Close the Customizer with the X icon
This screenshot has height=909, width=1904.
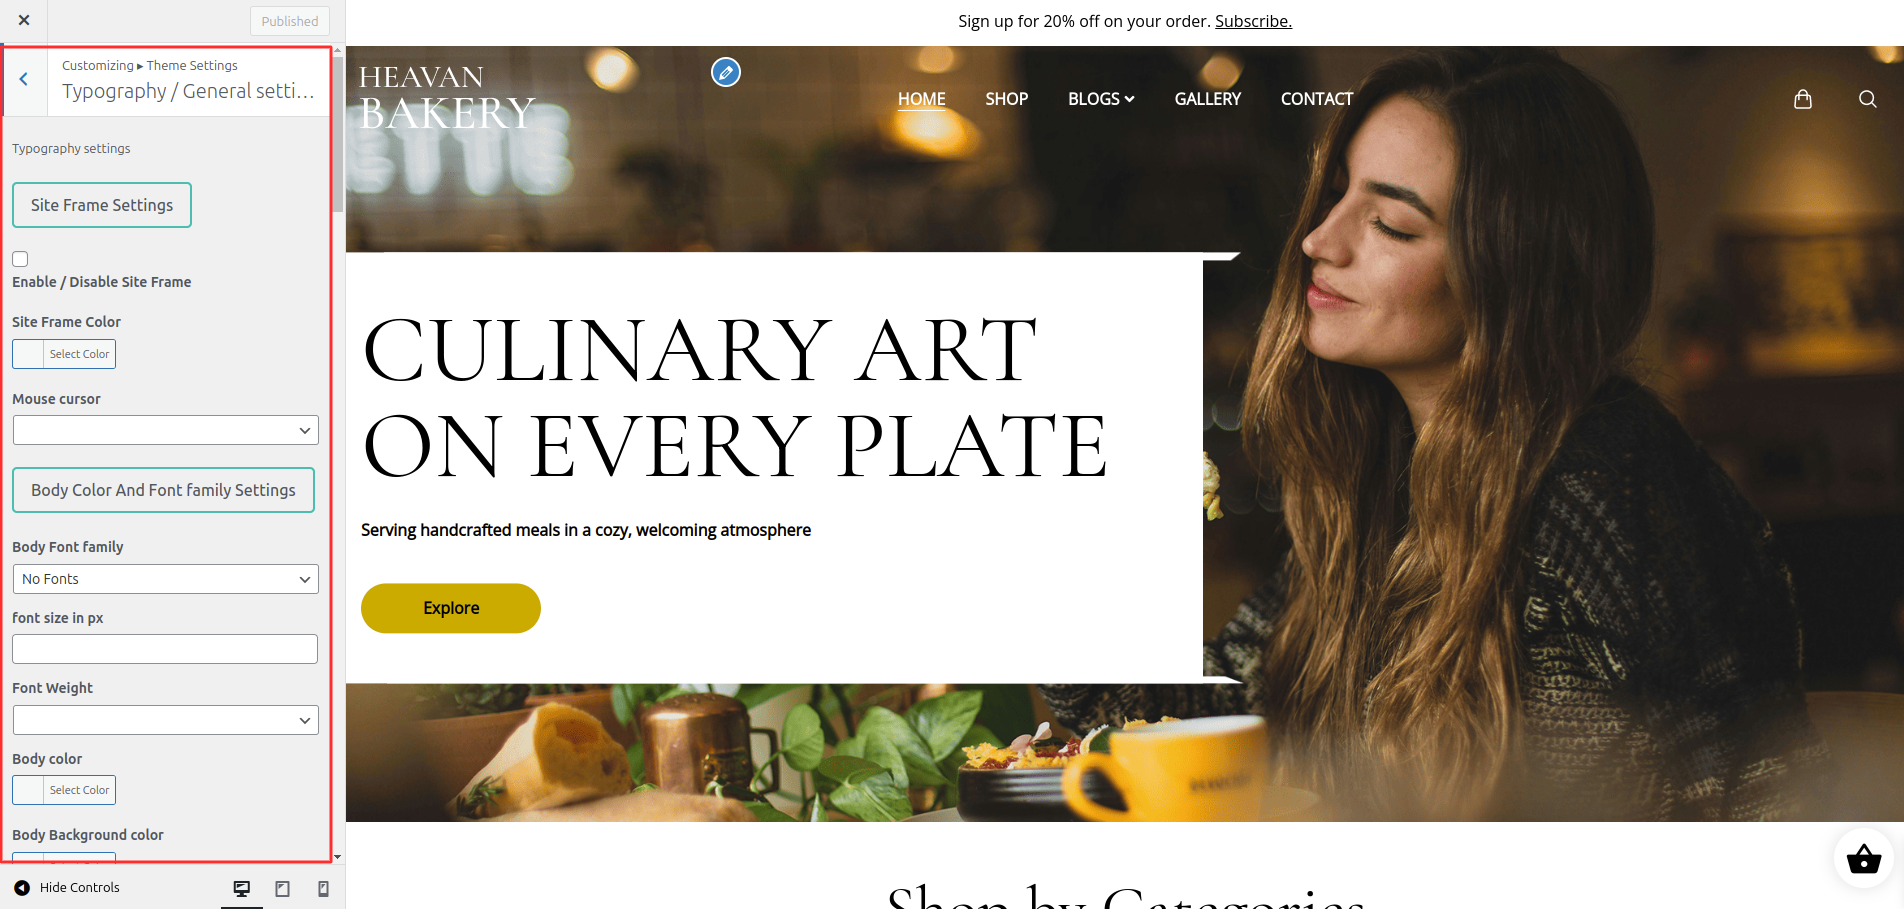point(24,20)
